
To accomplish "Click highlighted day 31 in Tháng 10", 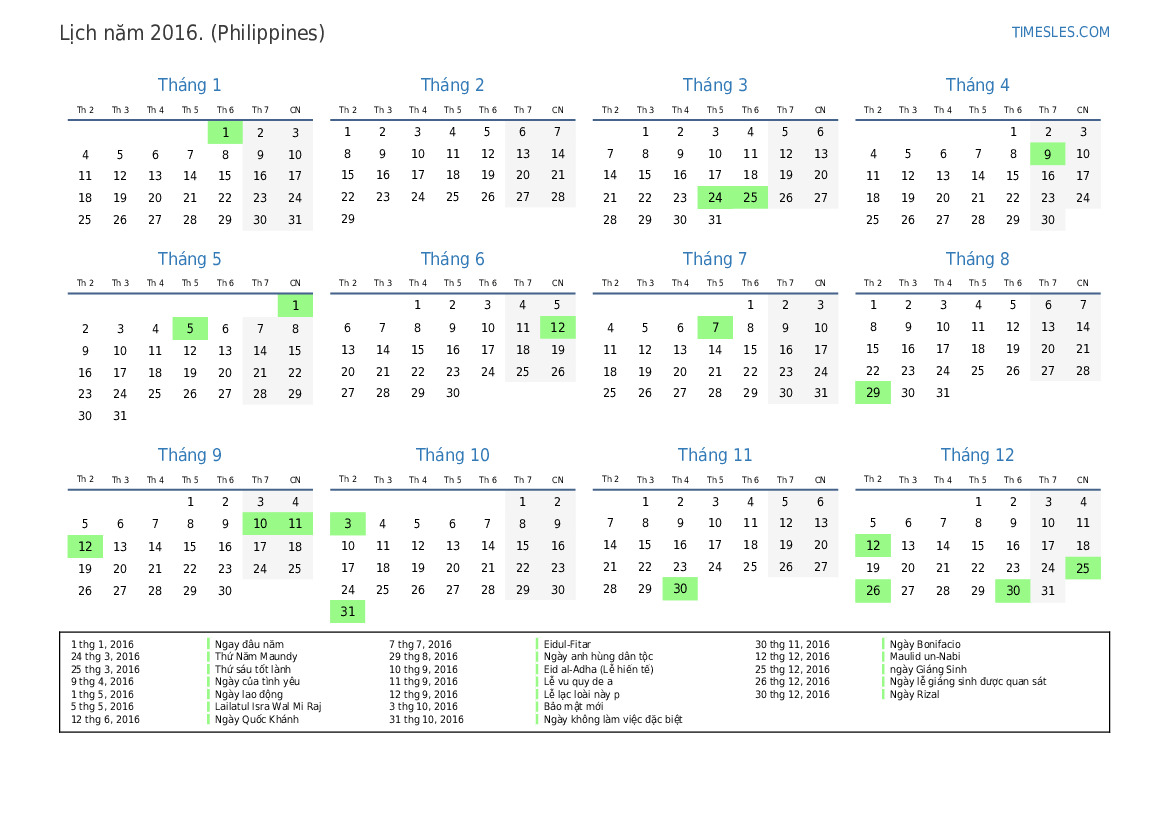I will (348, 611).
